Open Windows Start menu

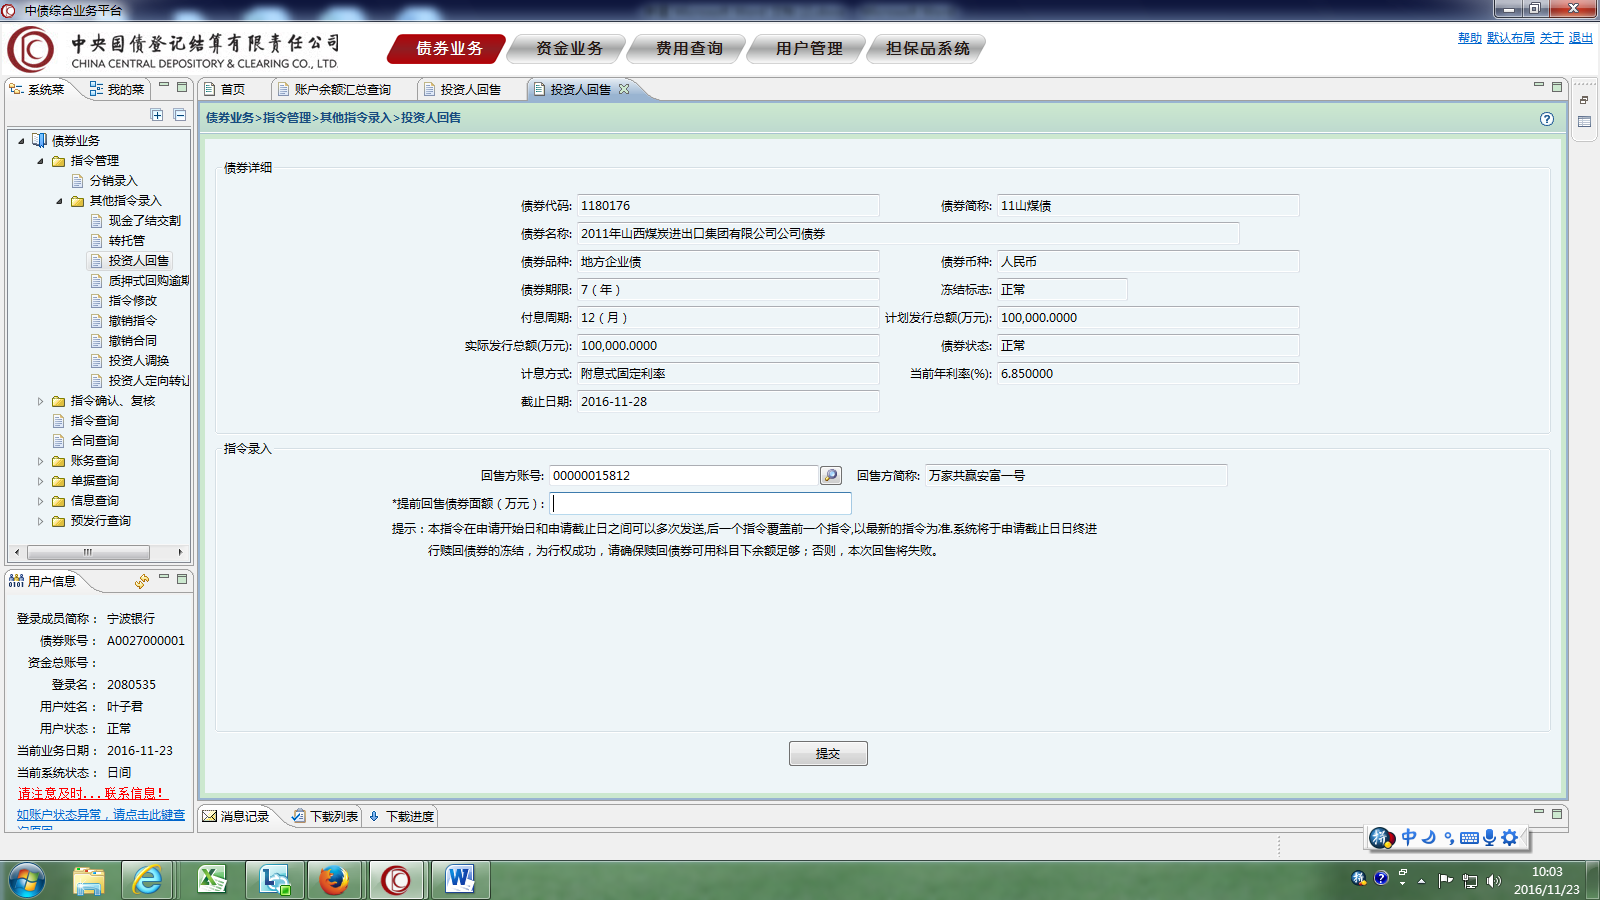27,880
